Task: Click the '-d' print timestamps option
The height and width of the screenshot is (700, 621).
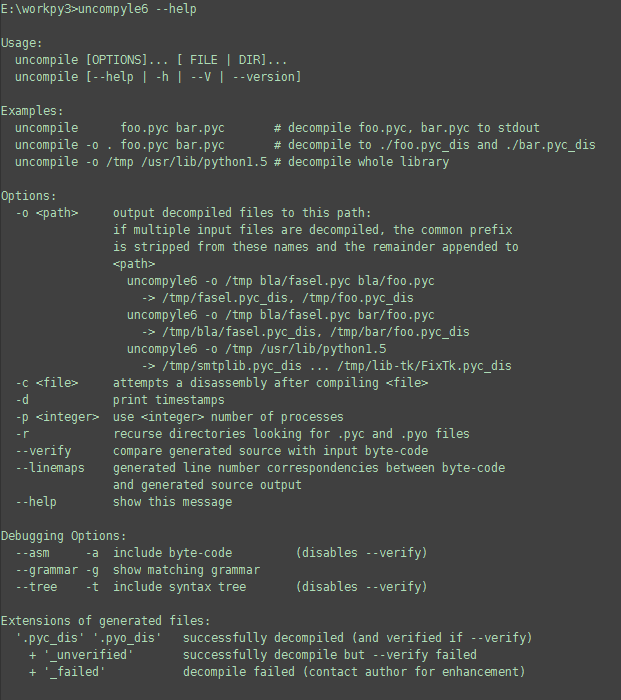Action: point(22,400)
